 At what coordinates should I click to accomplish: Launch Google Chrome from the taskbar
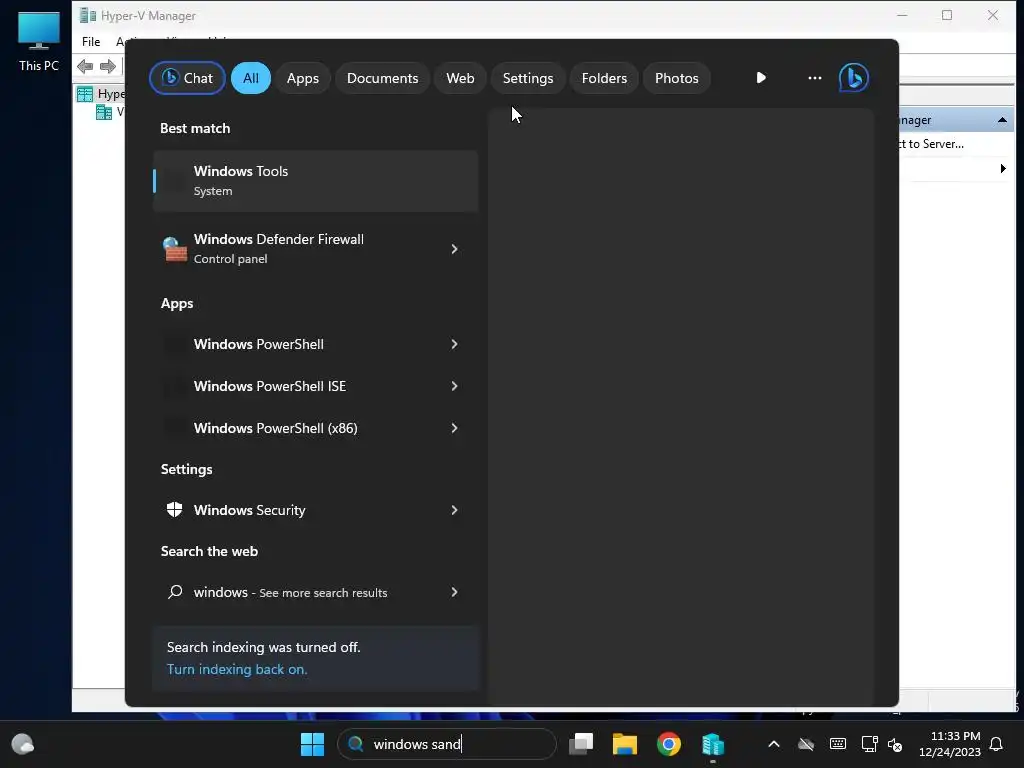(x=668, y=744)
